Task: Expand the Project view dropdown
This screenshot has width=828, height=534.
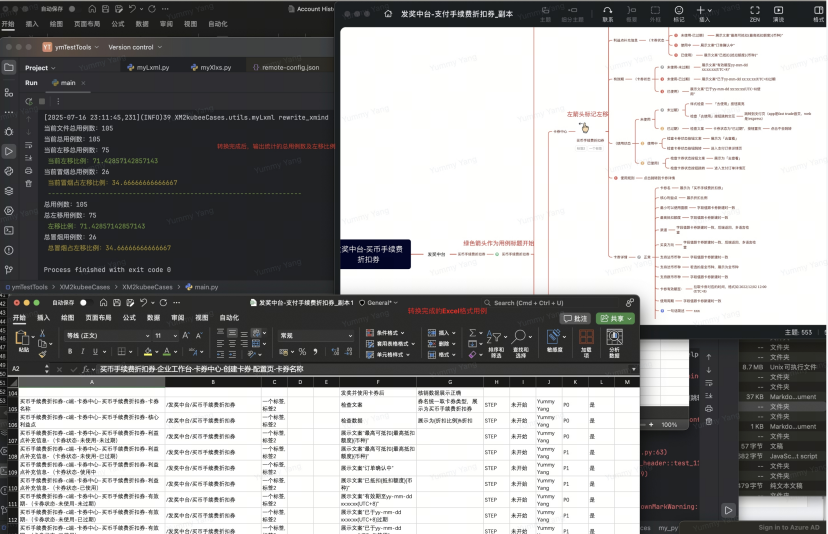Action: (x=42, y=68)
